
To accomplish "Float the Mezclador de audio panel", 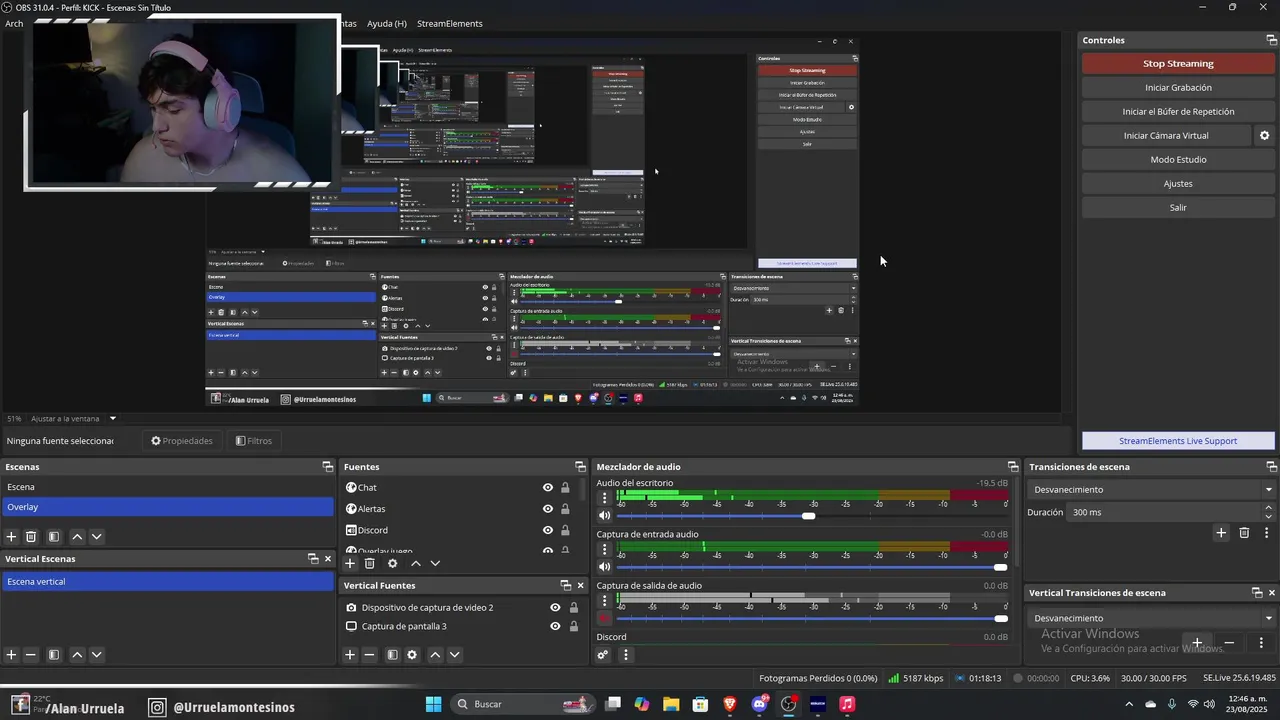I will click(x=1013, y=467).
